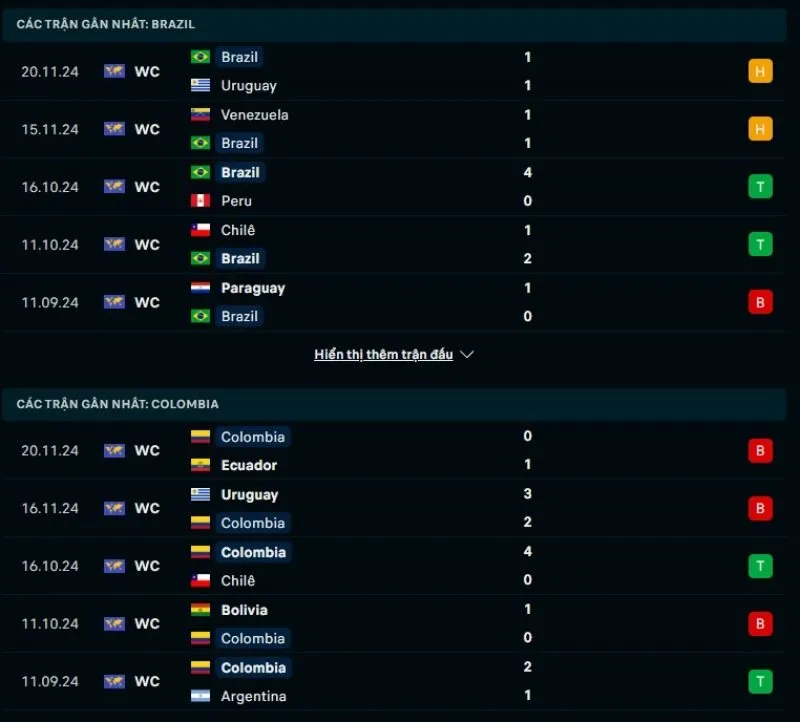This screenshot has height=722, width=800.
Task: Toggle the red B badge on the Colombia-Ecuador match
Action: pos(760,450)
